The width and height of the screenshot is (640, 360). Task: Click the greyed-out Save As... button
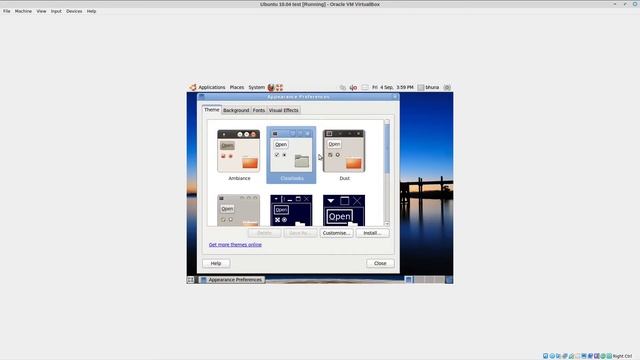300,233
